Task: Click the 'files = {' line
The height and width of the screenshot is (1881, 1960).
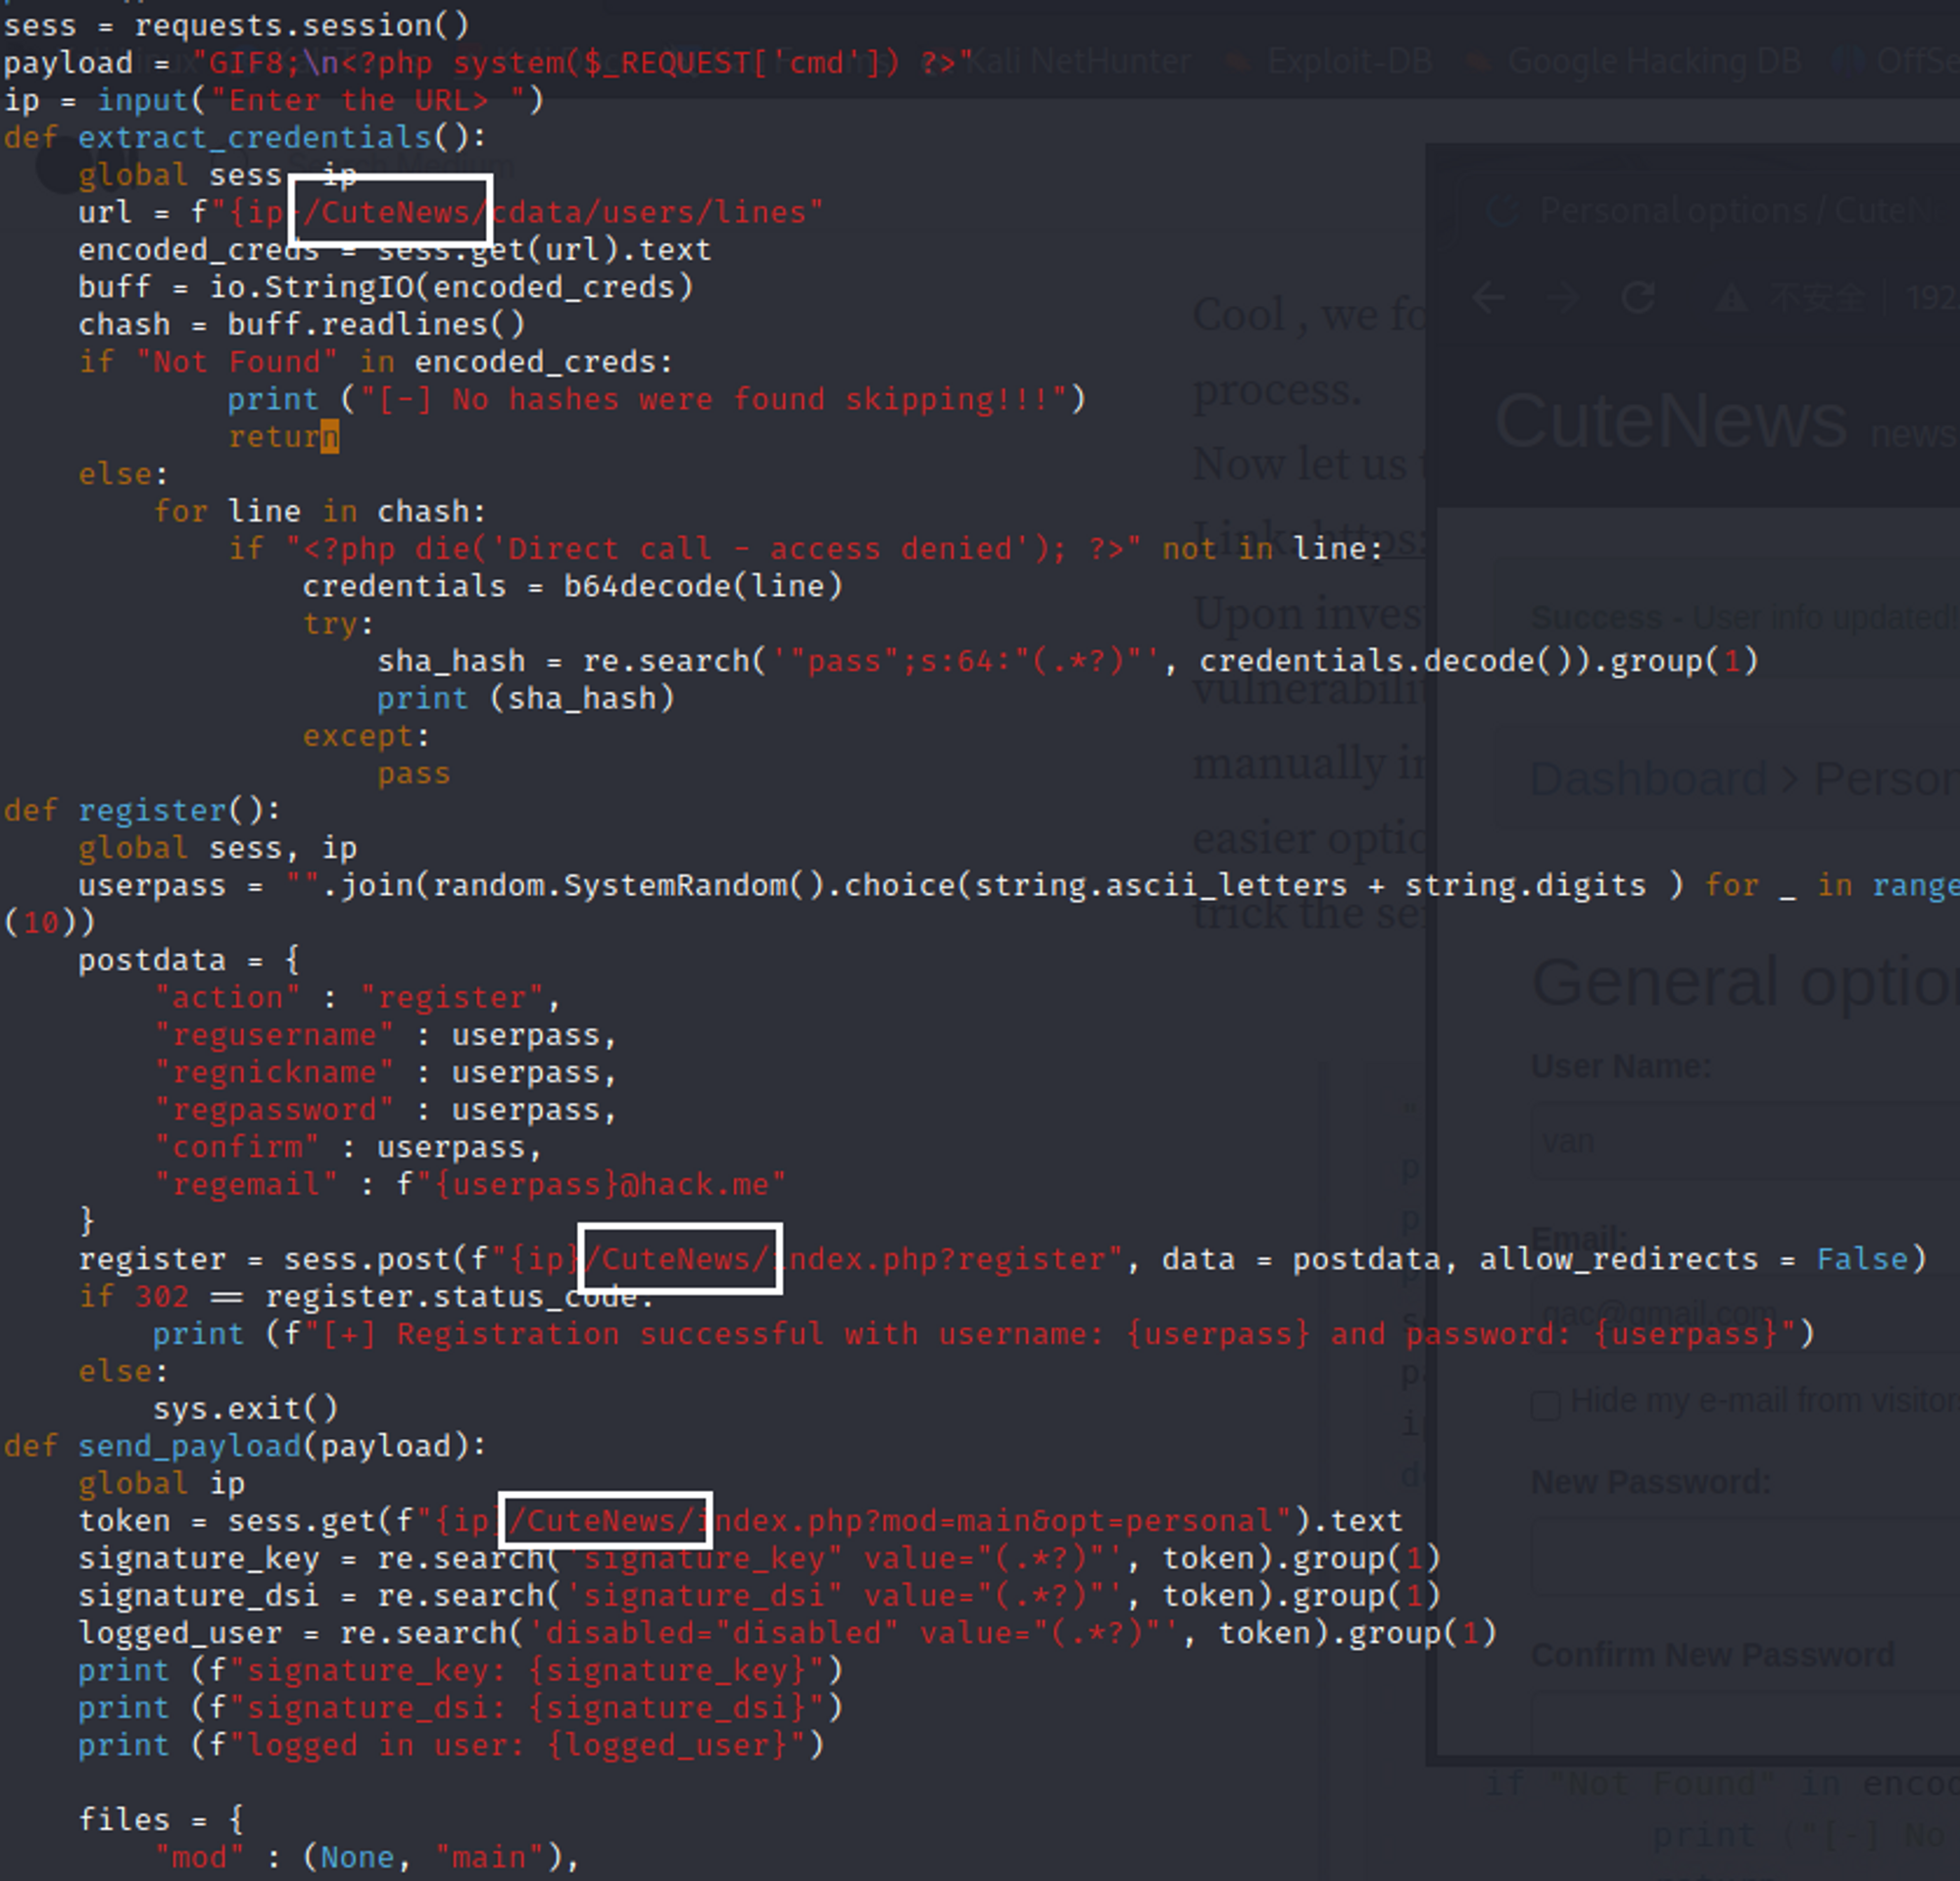Action: pos(161,1821)
